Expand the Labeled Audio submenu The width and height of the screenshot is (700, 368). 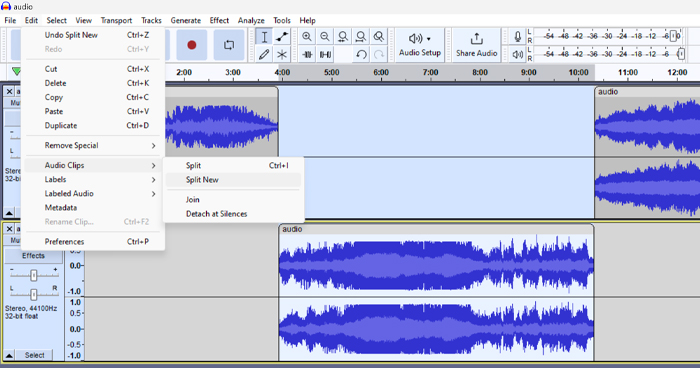[x=92, y=194]
